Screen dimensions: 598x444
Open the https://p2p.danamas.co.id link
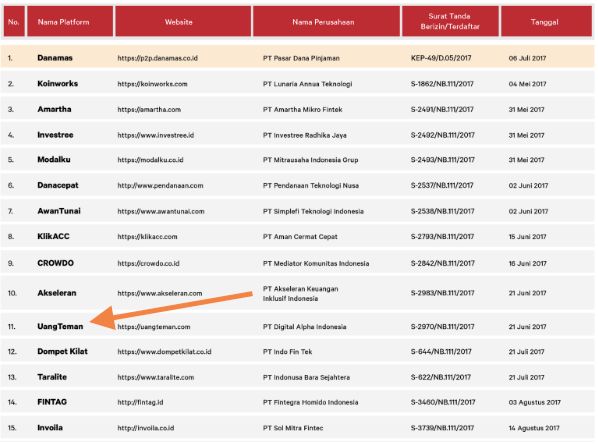tap(158, 58)
